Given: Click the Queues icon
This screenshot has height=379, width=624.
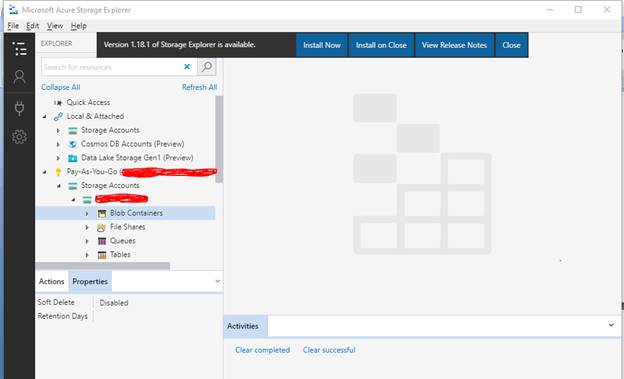Looking at the screenshot, I should click(x=102, y=241).
